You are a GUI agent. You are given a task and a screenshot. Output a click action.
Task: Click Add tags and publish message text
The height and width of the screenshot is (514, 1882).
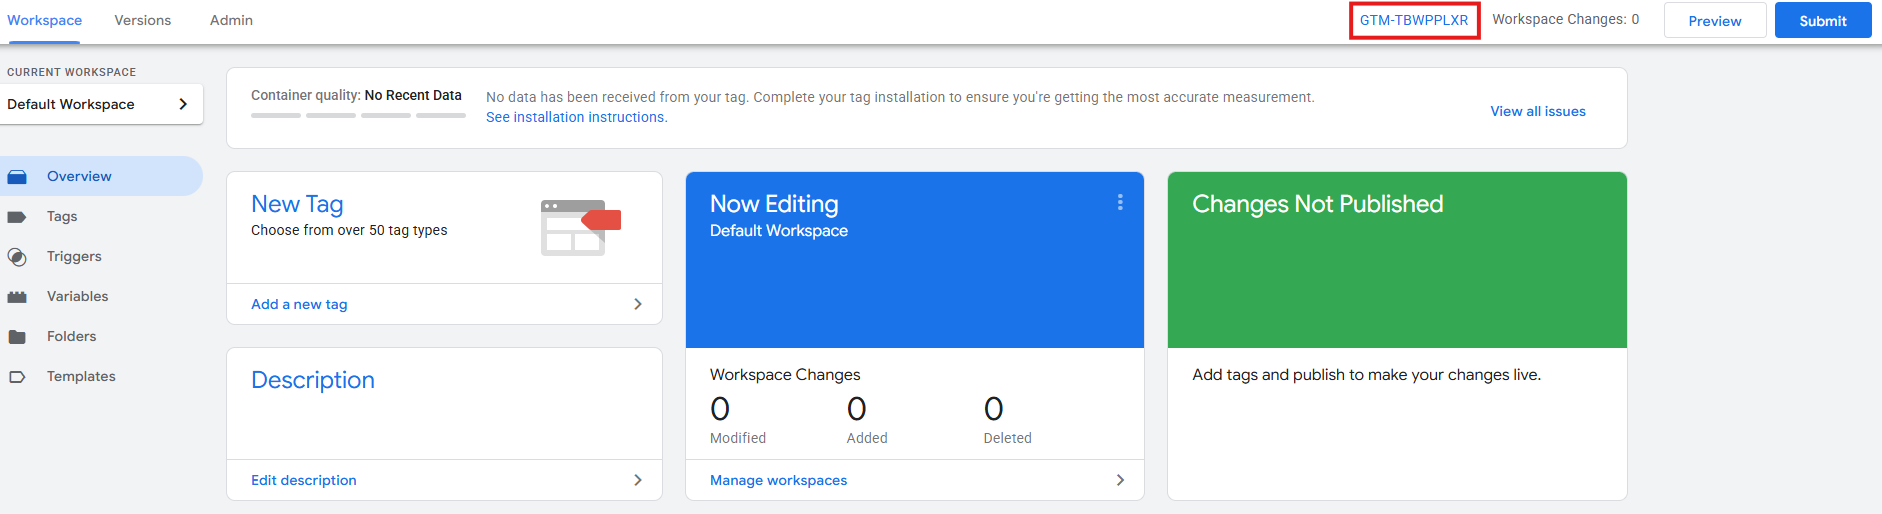(1366, 374)
